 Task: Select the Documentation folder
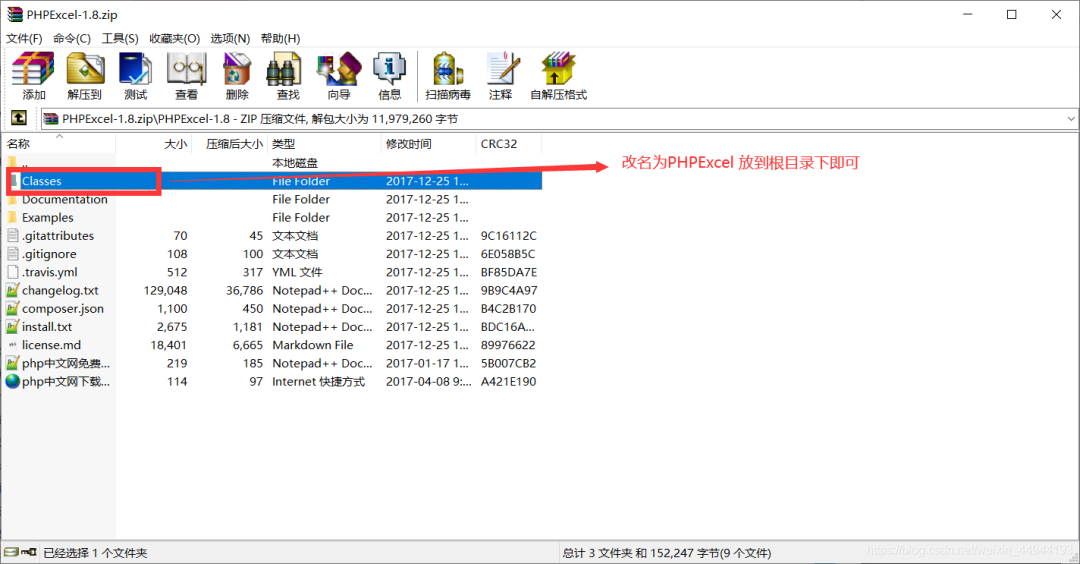65,199
